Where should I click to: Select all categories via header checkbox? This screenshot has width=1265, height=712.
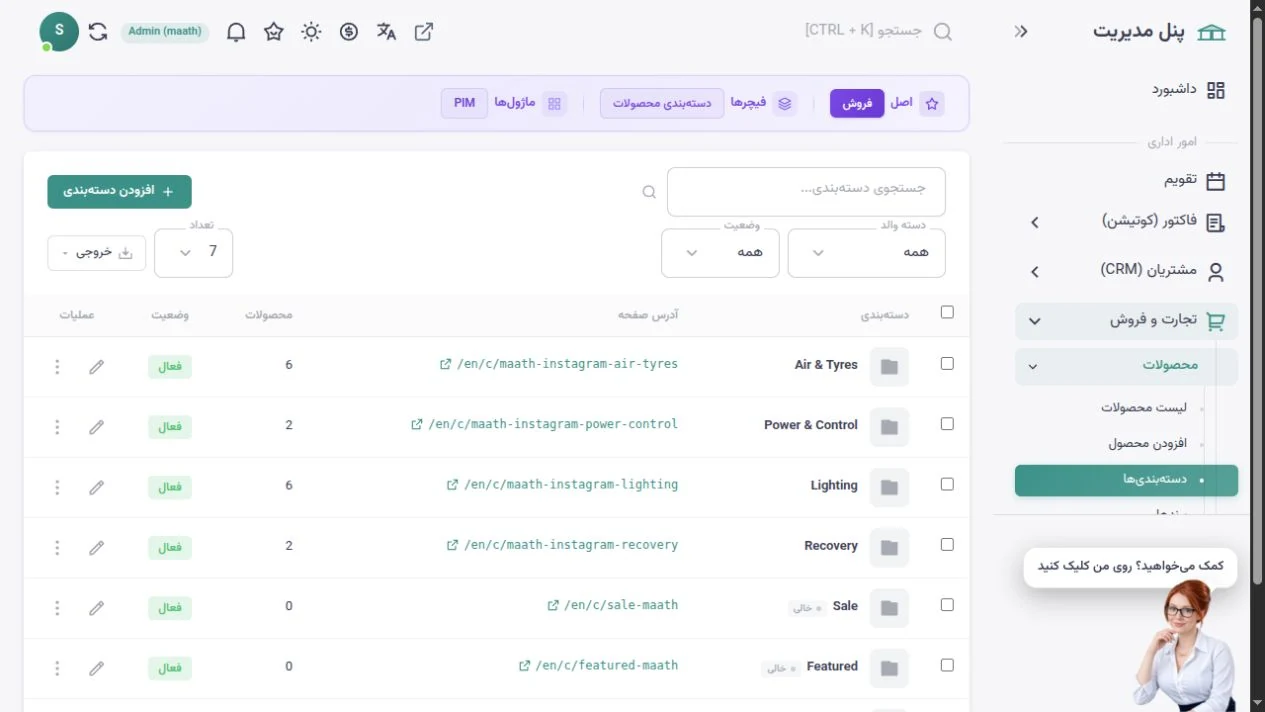pyautogui.click(x=947, y=312)
